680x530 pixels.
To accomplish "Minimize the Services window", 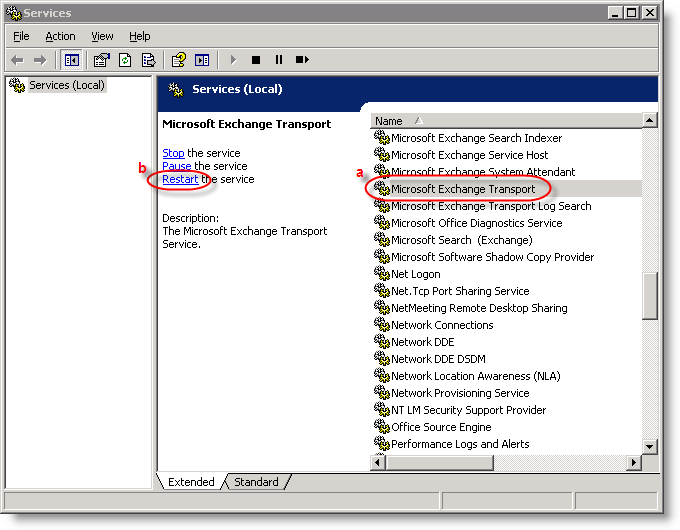I will 615,13.
